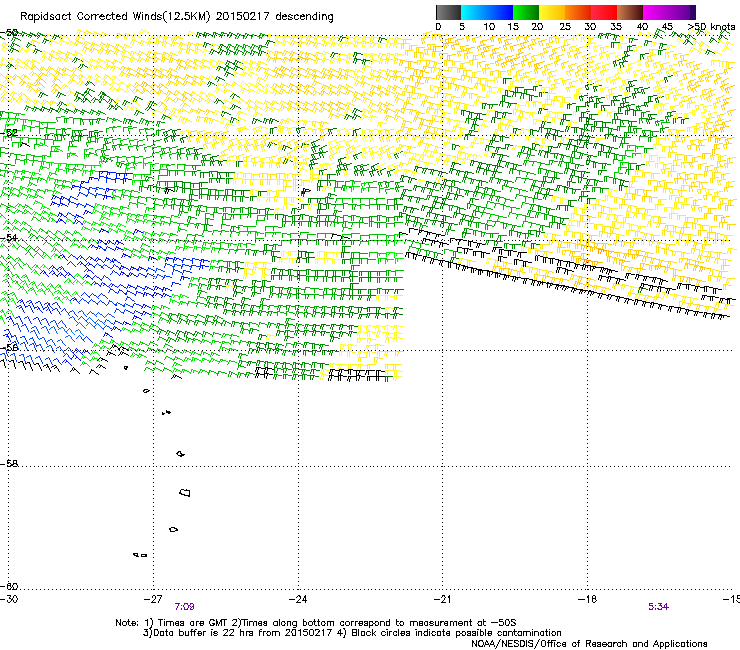Click the gray 0-5 knots color segment
The width and height of the screenshot is (740, 650).
click(x=448, y=12)
